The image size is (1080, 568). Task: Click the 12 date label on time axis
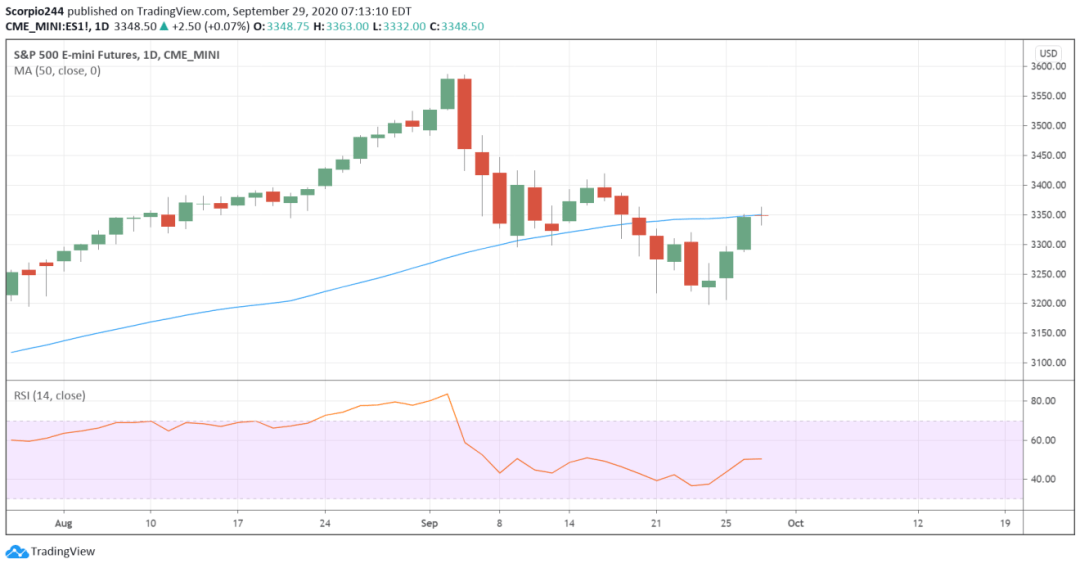(917, 523)
